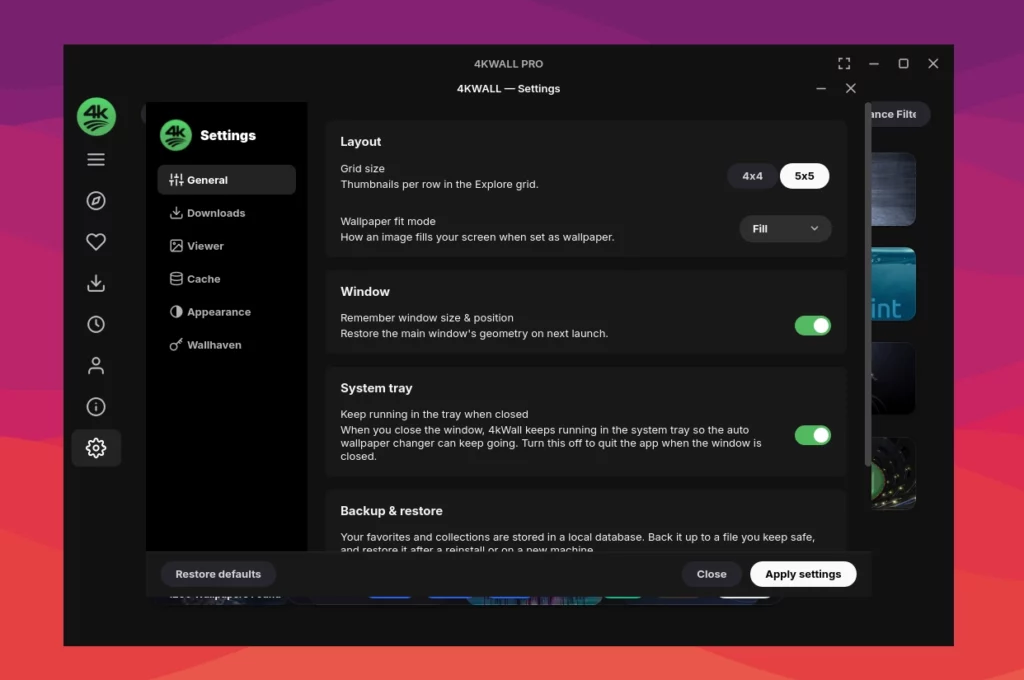Click the settings gear icon in the sidebar
This screenshot has width=1024, height=680.
[x=96, y=447]
